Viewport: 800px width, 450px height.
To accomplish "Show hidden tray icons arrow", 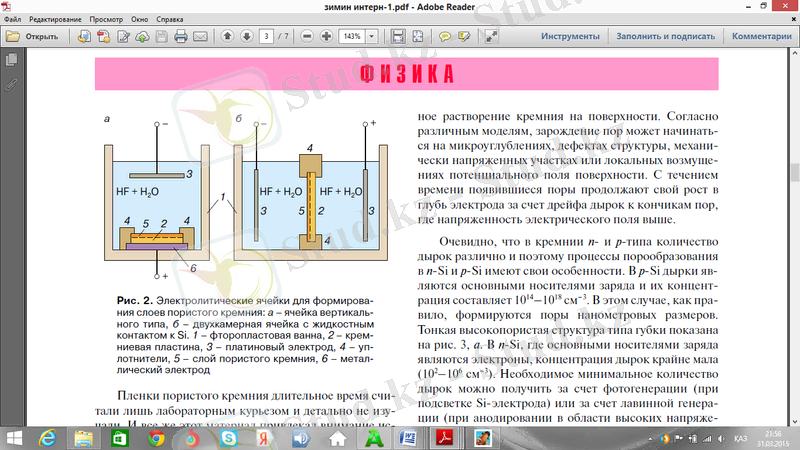I will (650, 439).
